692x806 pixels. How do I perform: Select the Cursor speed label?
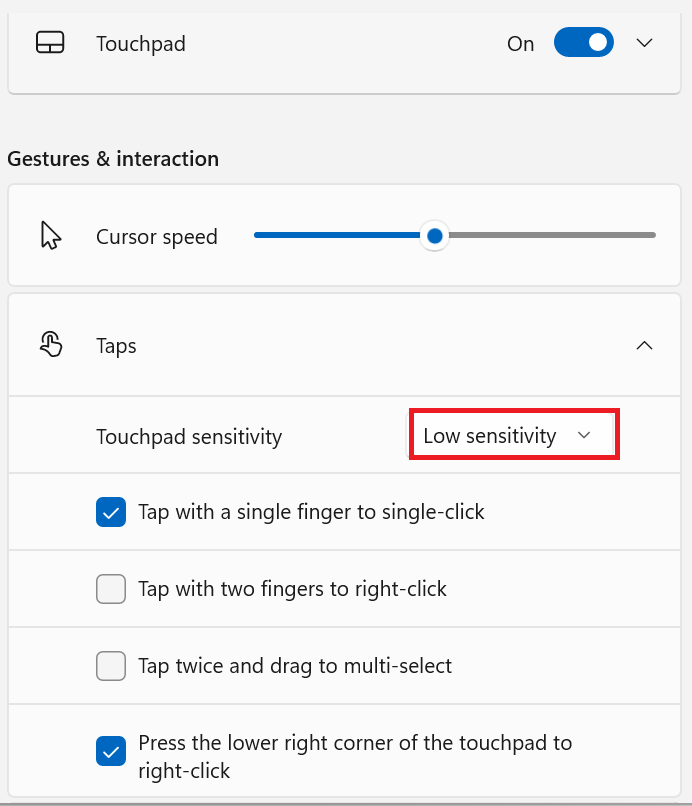click(x=157, y=237)
